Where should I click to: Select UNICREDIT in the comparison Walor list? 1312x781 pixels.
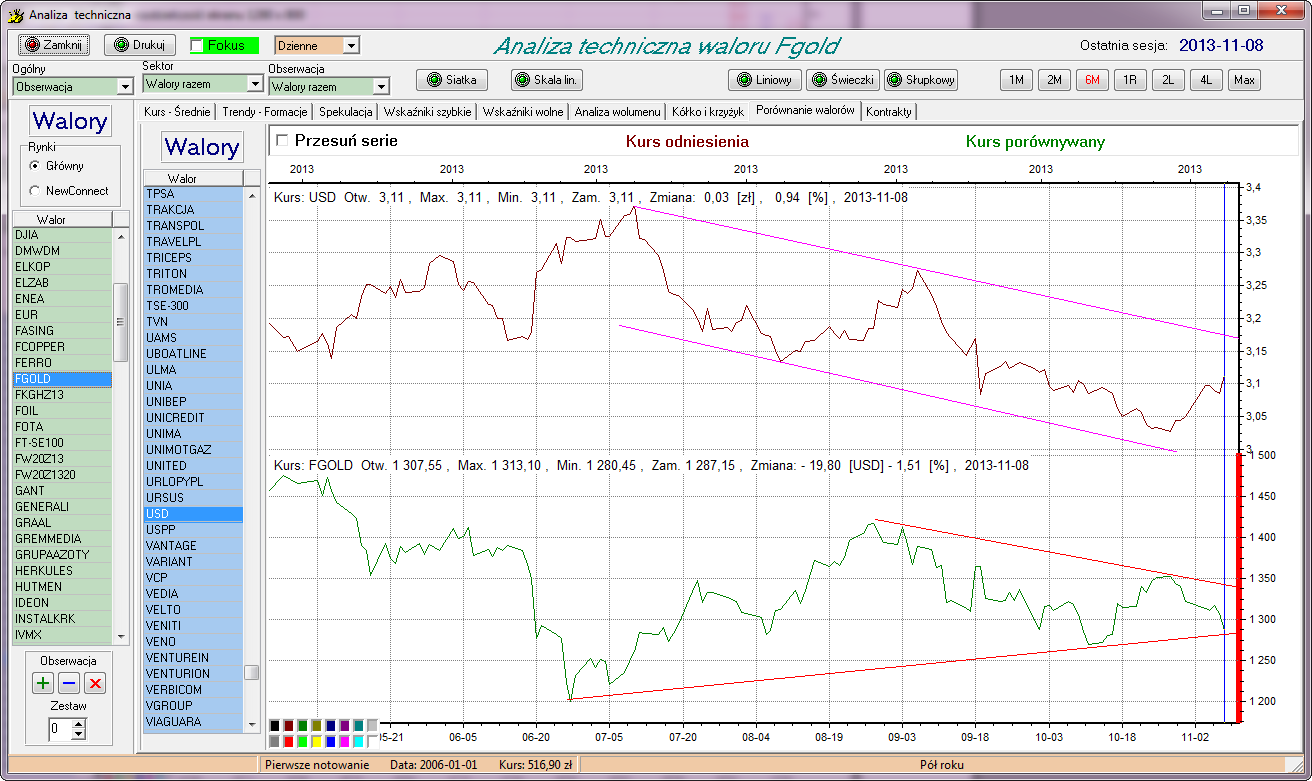pyautogui.click(x=193, y=418)
